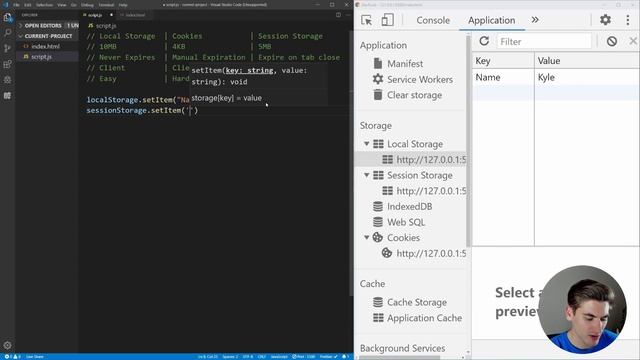640x360 pixels.
Task: Select the Name key cell in table
Action: 503,77
